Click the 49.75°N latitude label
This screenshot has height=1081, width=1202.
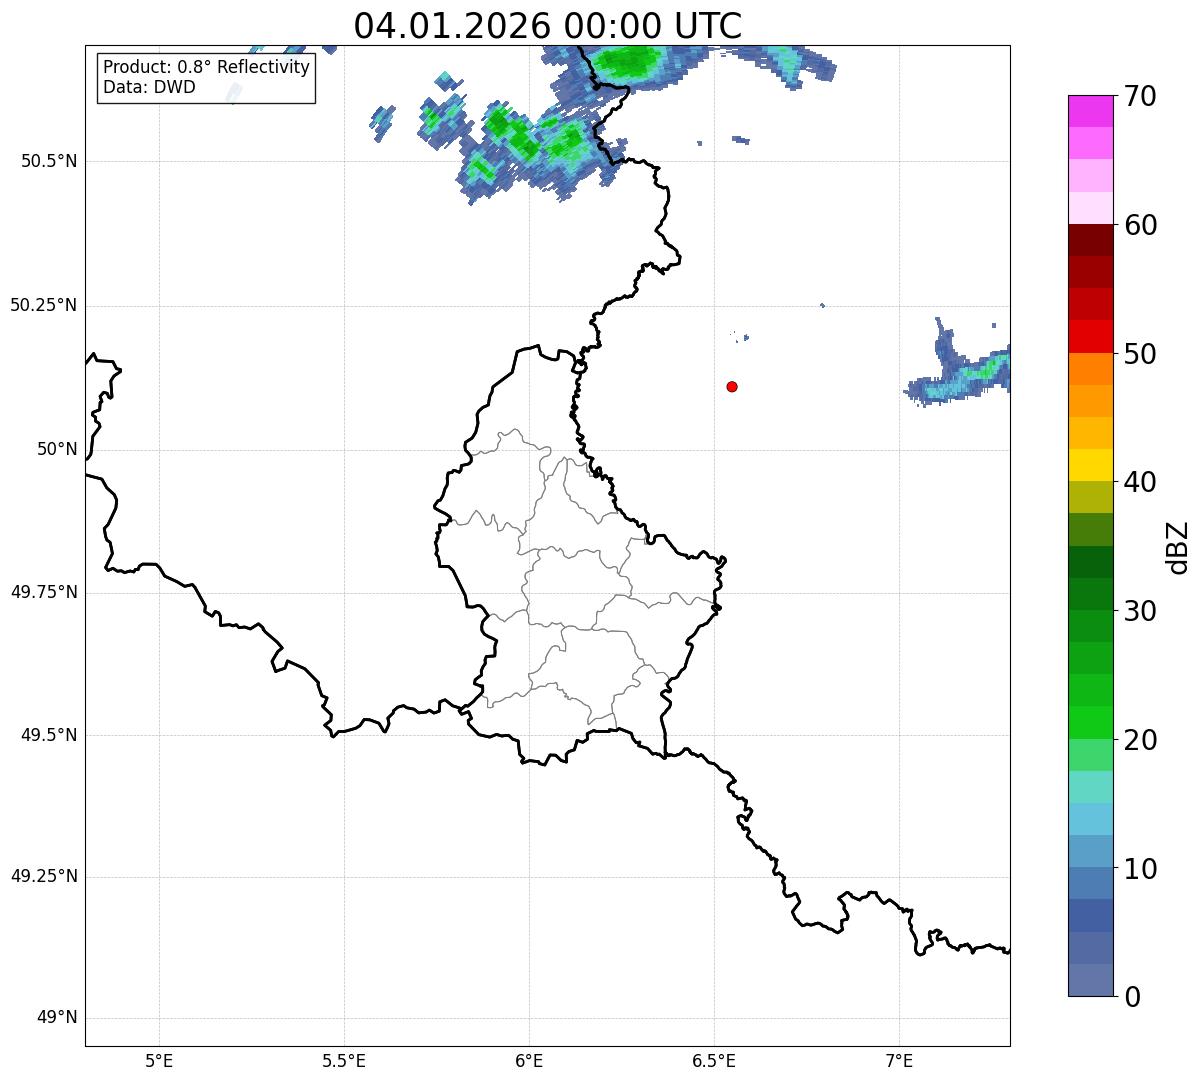[x=44, y=592]
